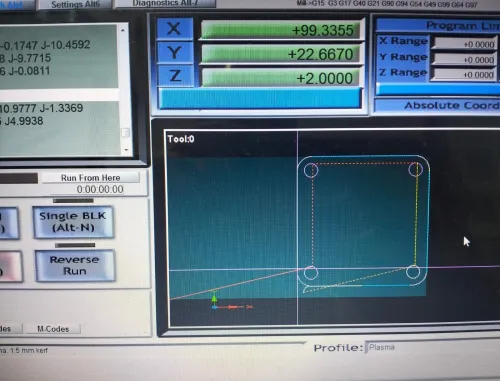The width and height of the screenshot is (500, 381).
Task: Switch to Diagnostics Alt-7 tab
Action: [165, 3]
